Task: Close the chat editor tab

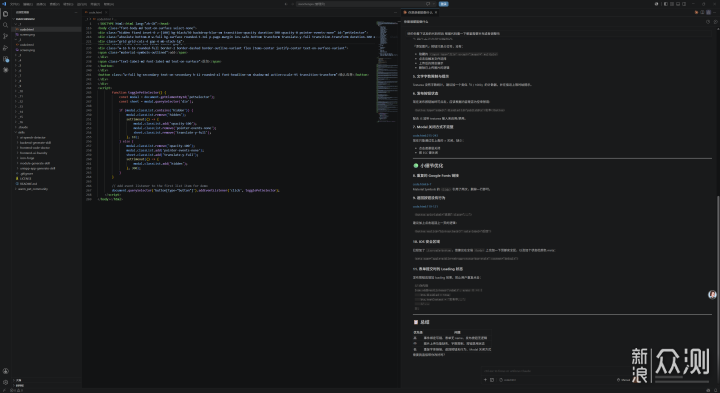Action: [436, 12]
